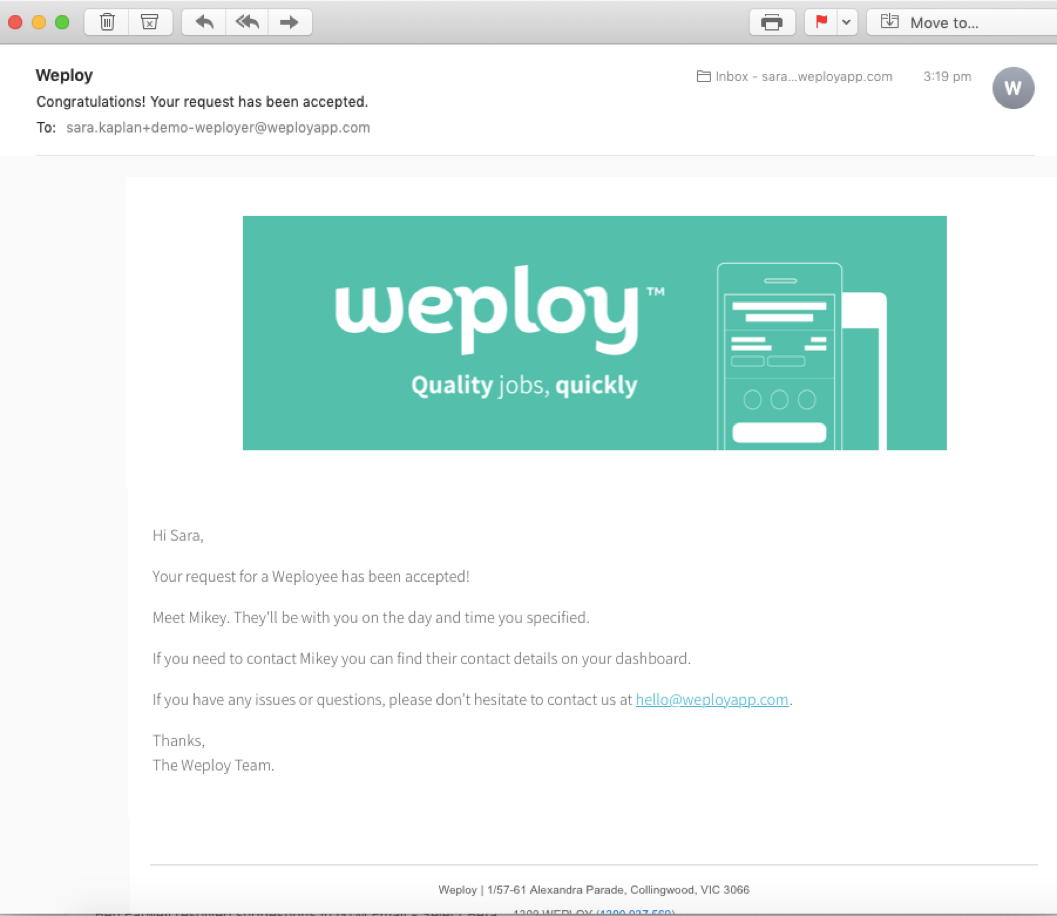Click the 'Meet Mikey' sentence
Screen dimensions: 1057x916
click(x=371, y=618)
